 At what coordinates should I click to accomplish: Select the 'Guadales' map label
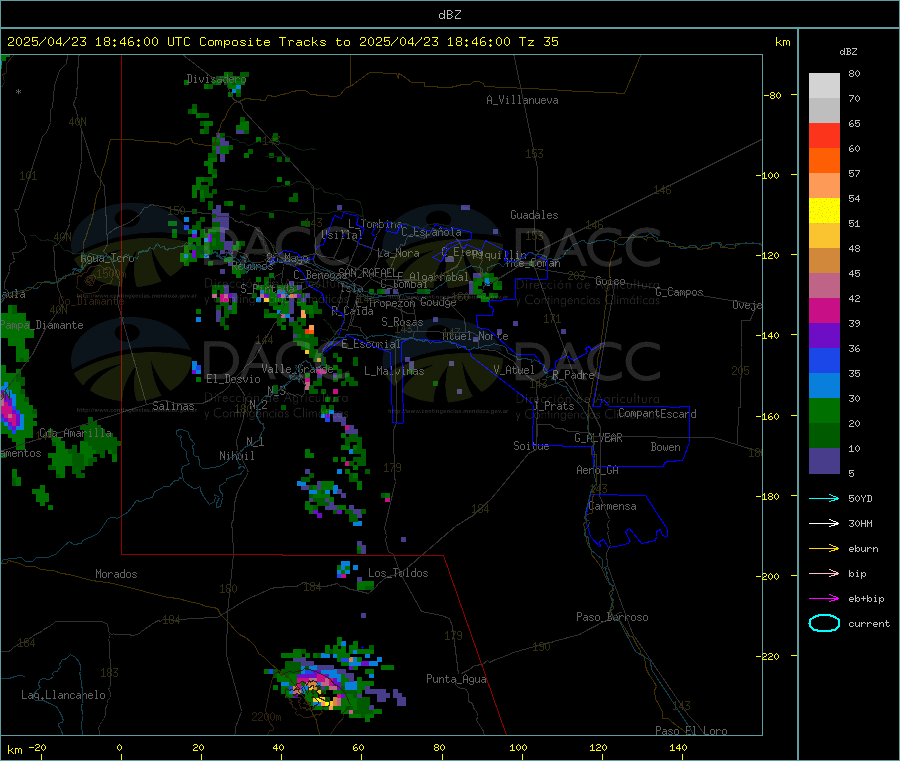click(x=534, y=215)
